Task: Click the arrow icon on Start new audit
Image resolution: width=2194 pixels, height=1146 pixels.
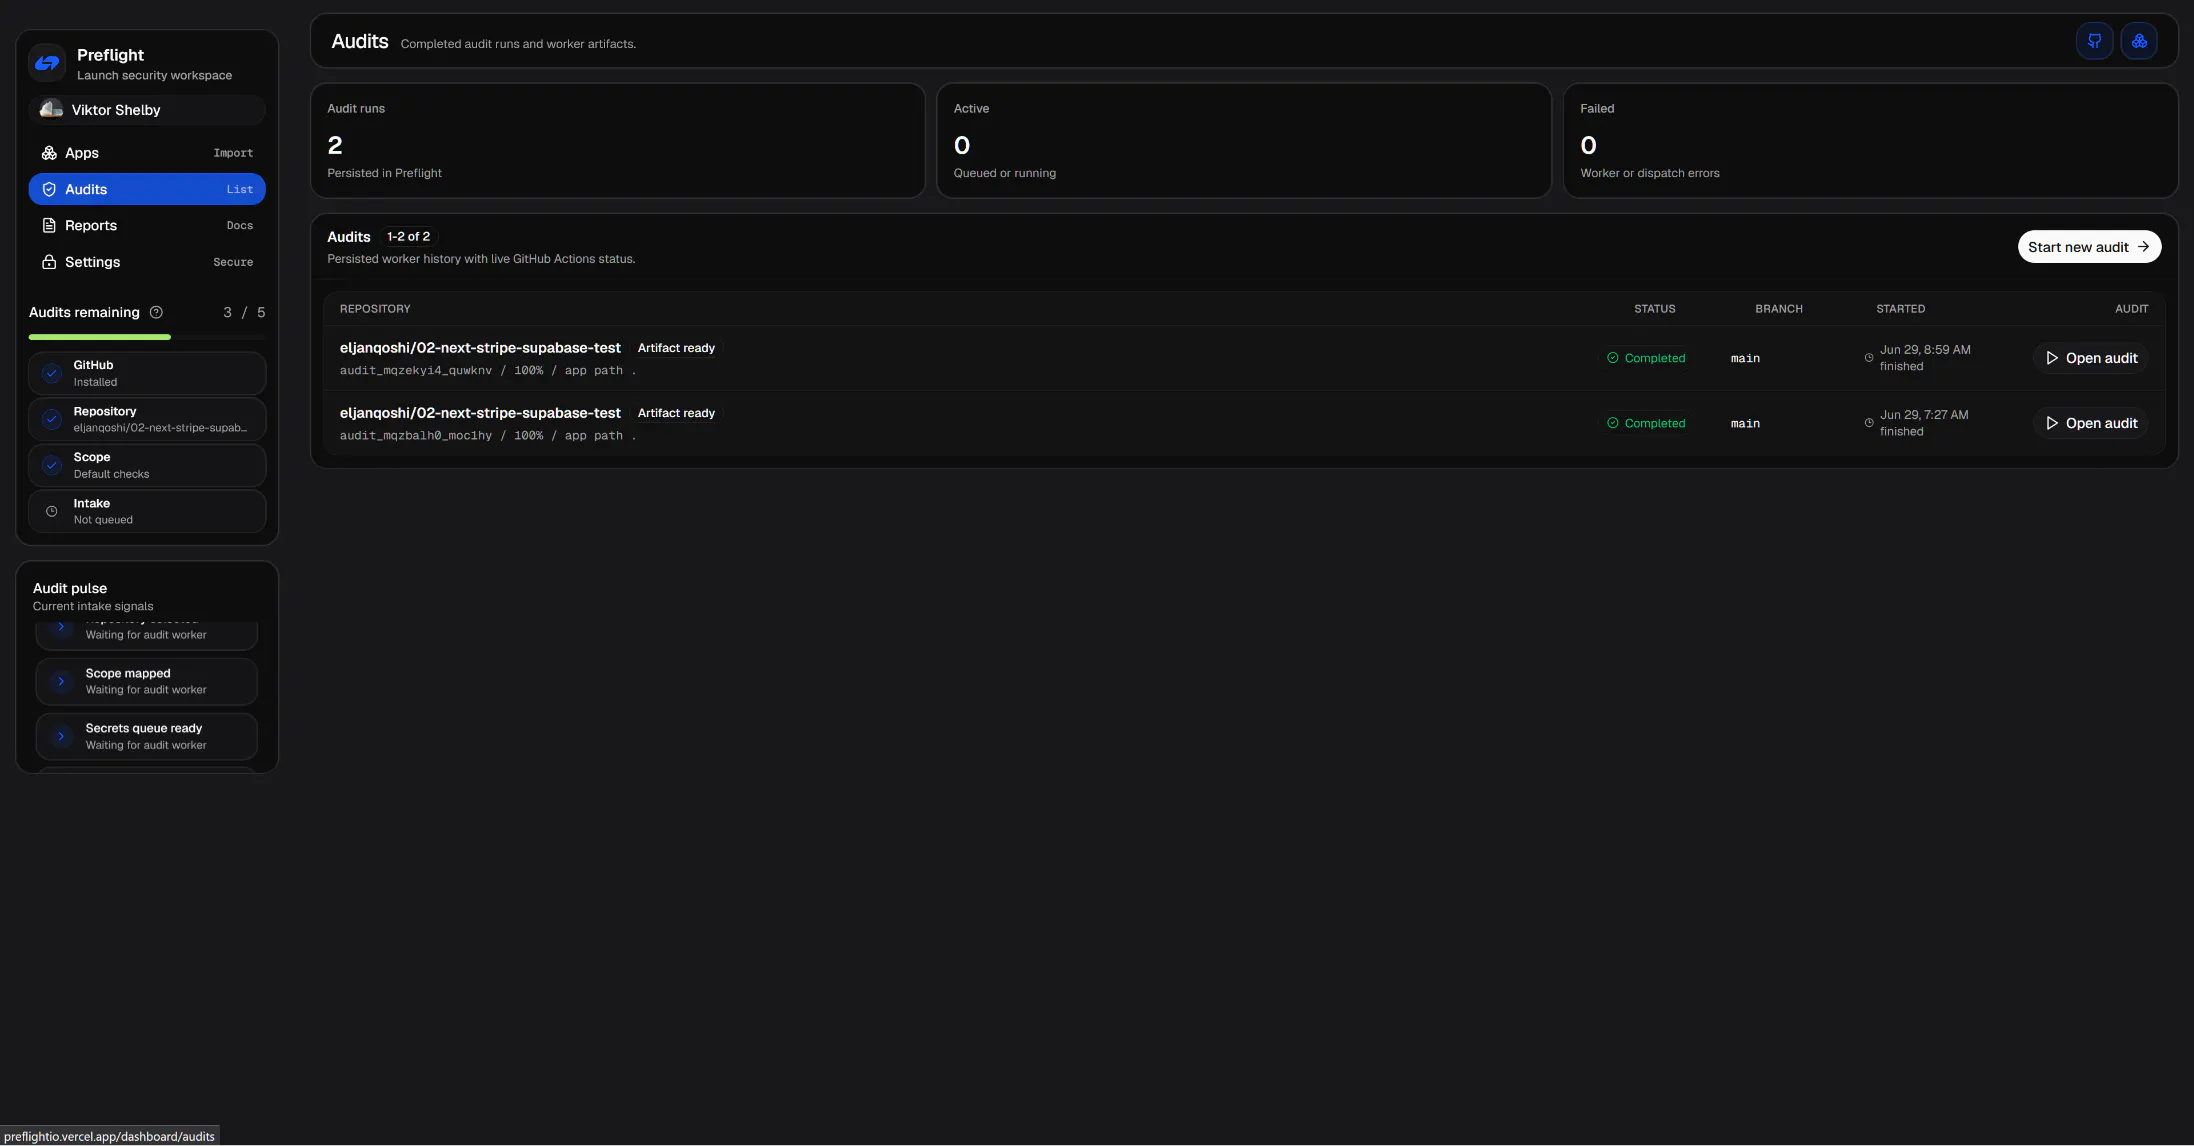Action: tap(2143, 247)
